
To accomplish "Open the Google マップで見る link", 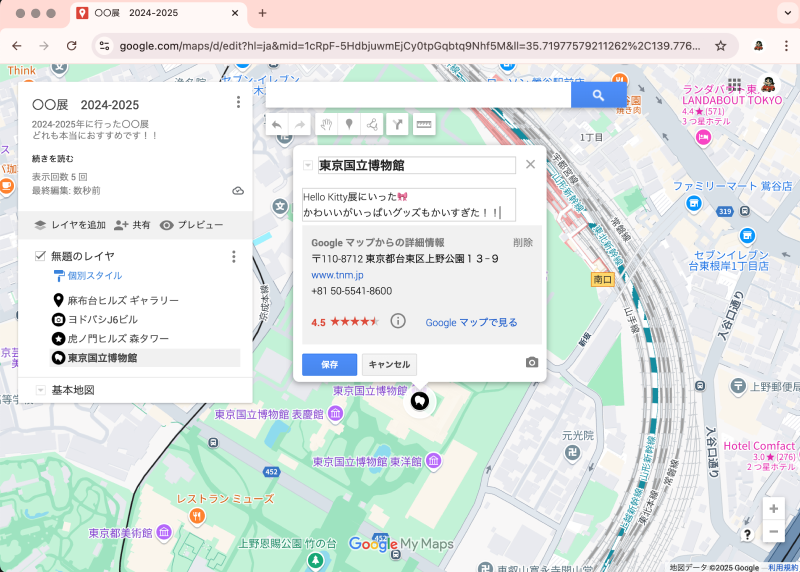I will [471, 322].
